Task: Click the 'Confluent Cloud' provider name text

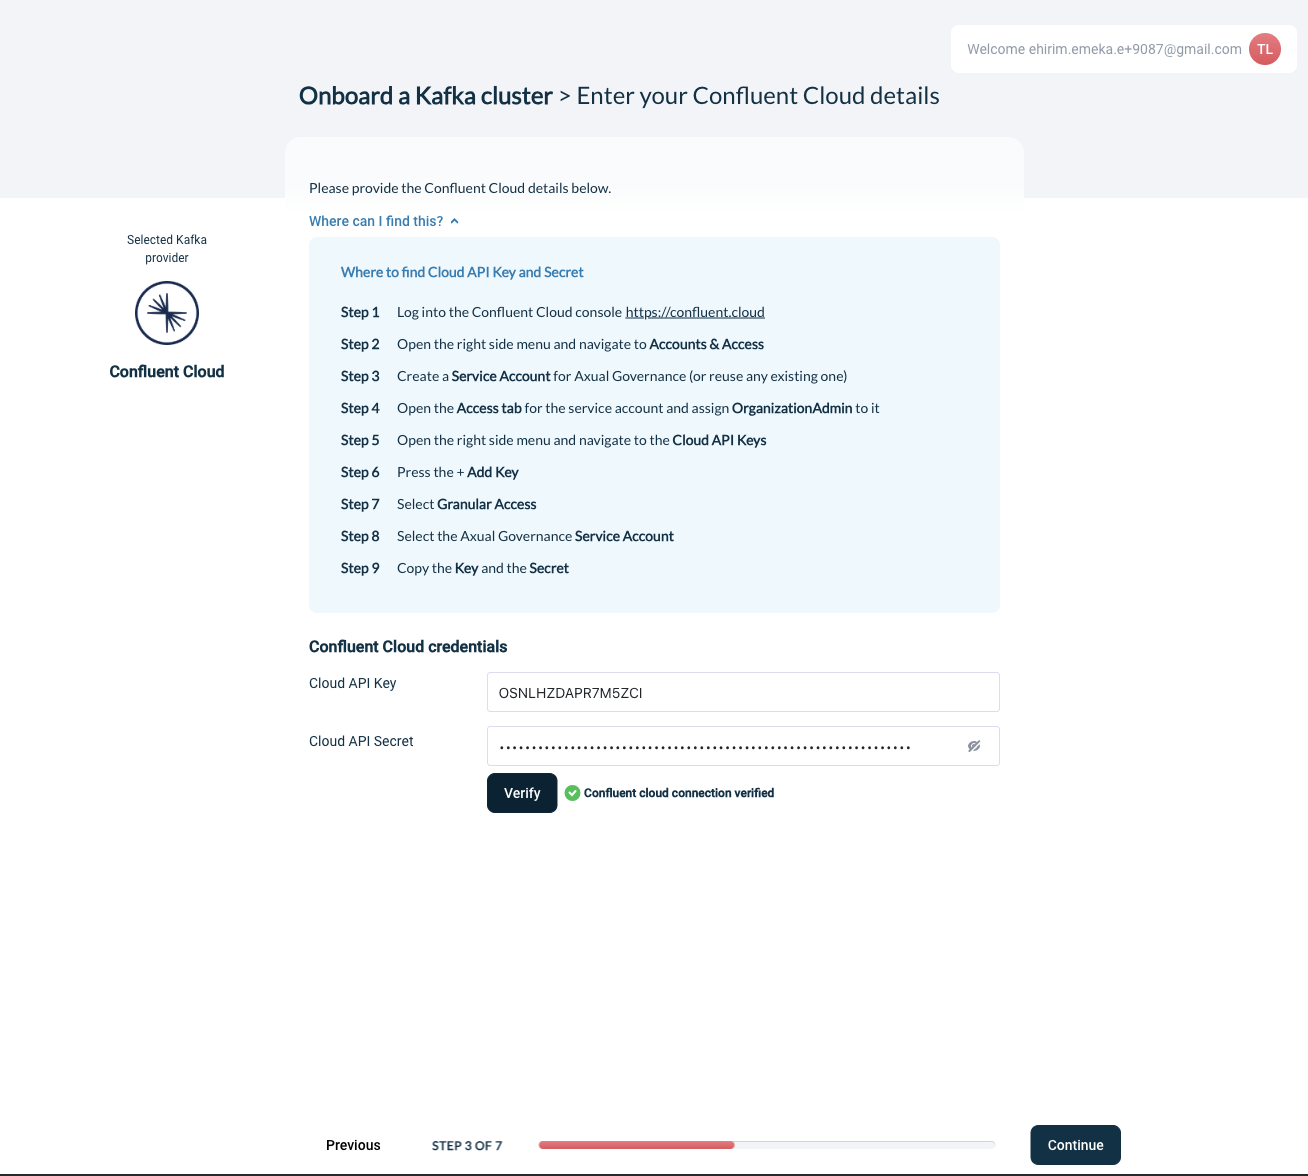Action: tap(167, 372)
